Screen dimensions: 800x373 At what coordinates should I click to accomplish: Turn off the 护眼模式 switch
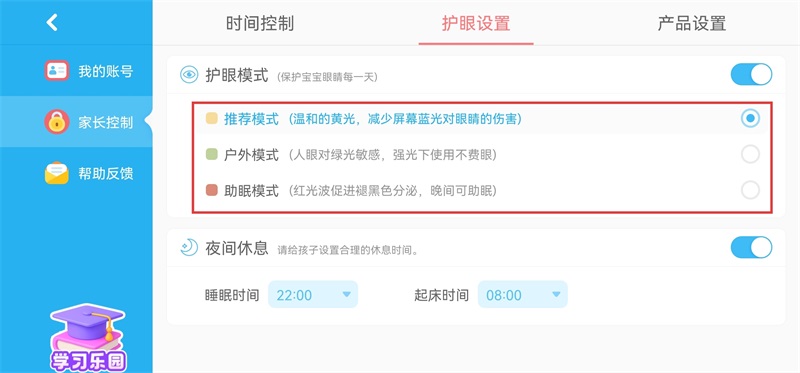pos(751,74)
